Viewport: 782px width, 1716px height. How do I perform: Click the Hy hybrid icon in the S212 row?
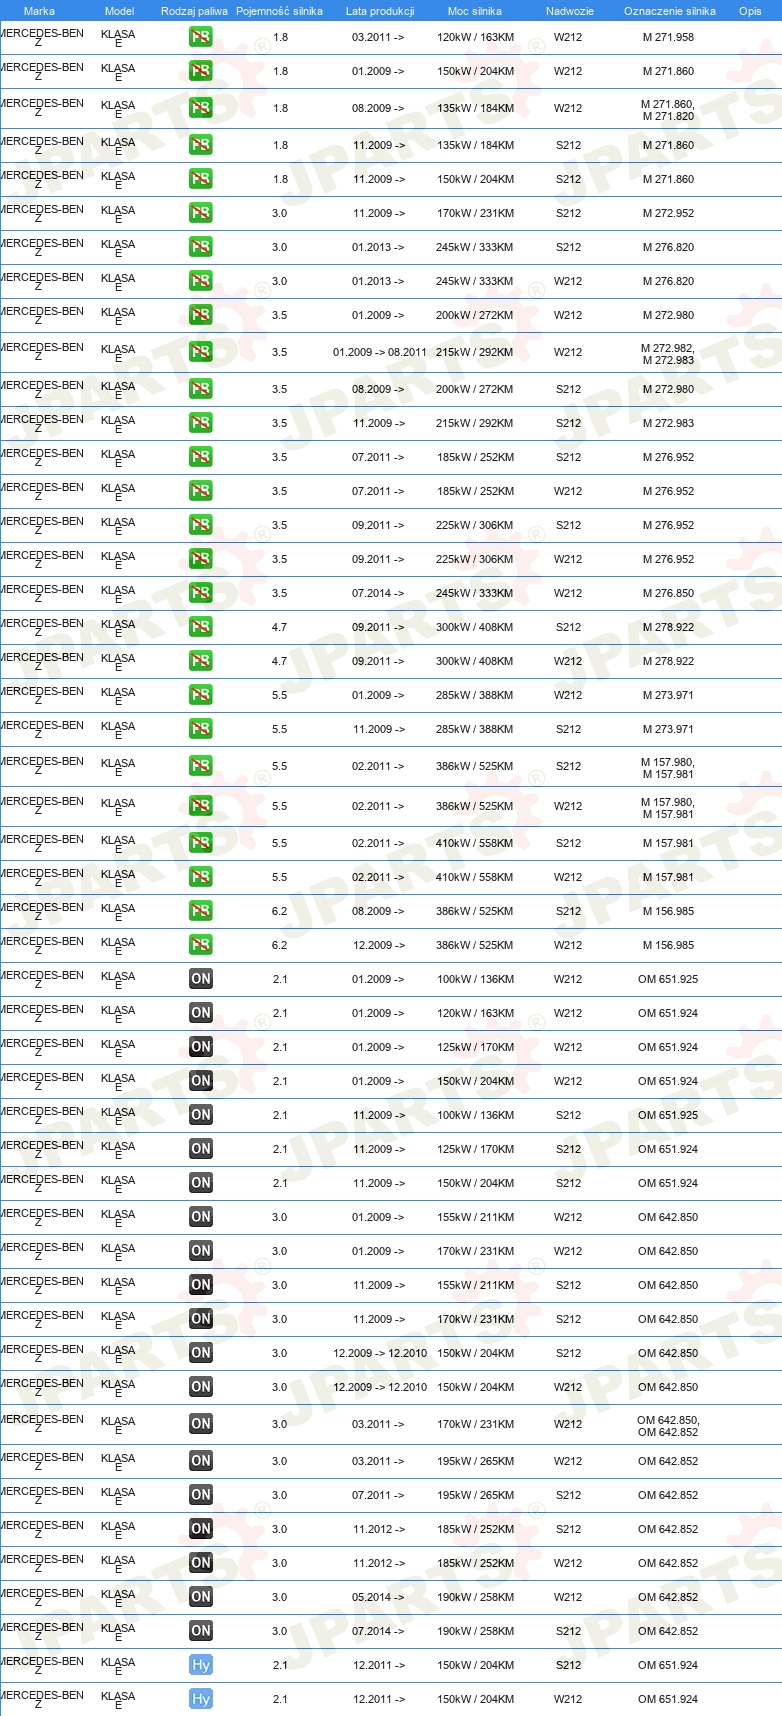point(200,1665)
